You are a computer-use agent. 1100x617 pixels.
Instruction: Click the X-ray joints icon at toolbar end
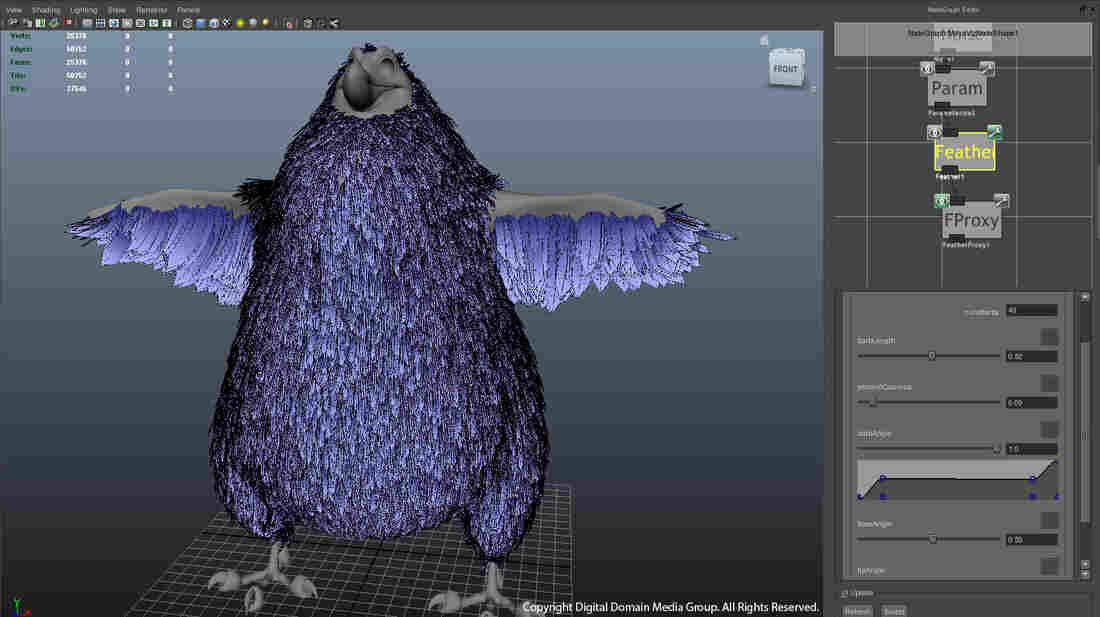(x=335, y=23)
